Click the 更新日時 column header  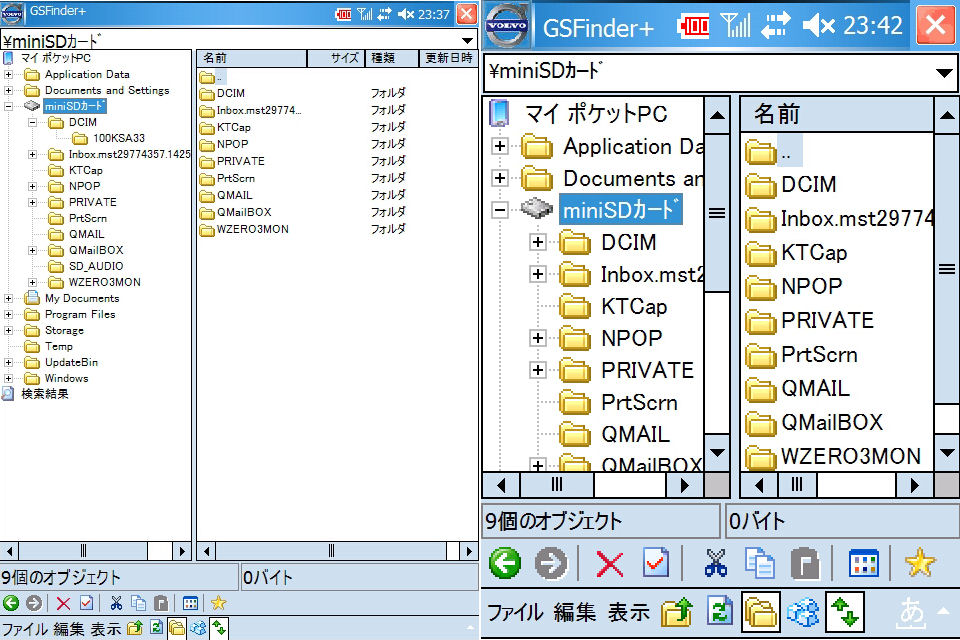coord(448,58)
